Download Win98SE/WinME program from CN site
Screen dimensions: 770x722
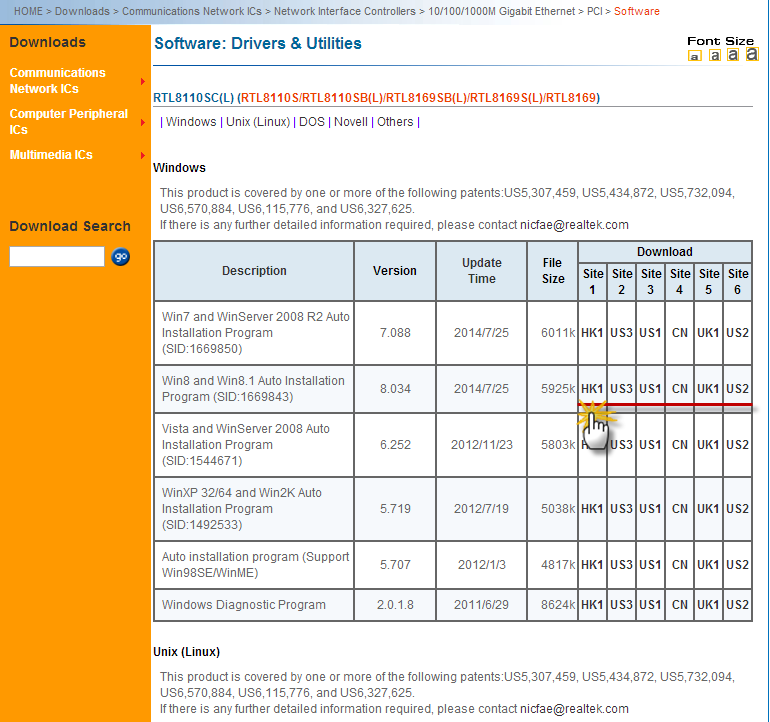tap(680, 565)
